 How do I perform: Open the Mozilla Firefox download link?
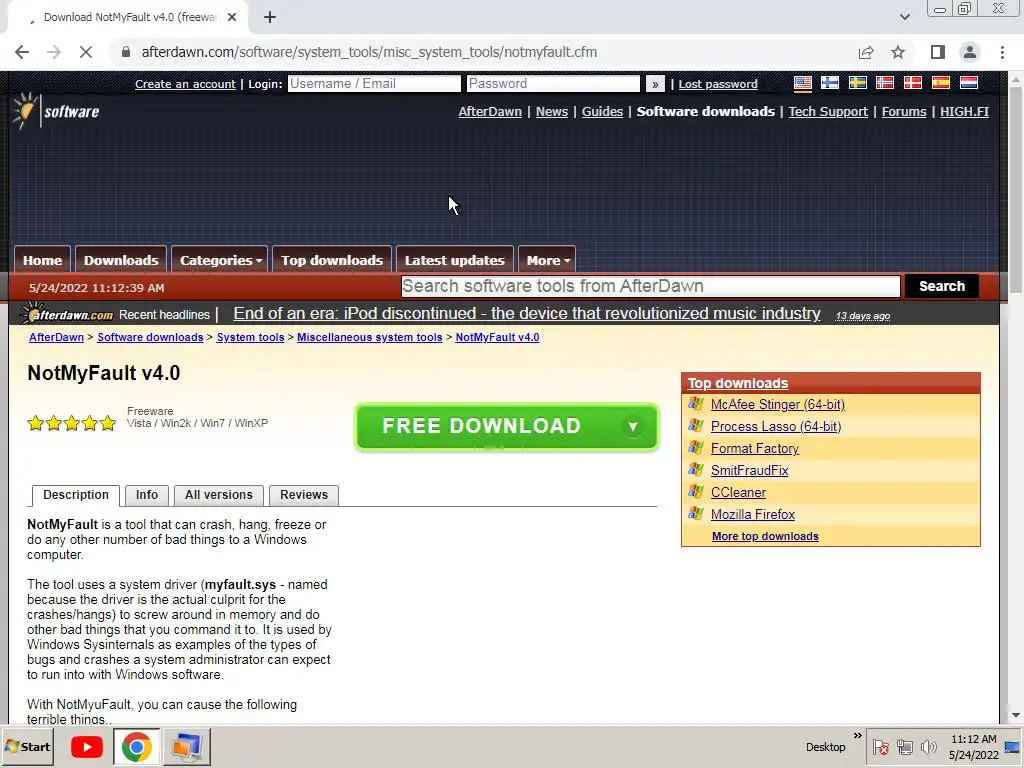pos(753,514)
